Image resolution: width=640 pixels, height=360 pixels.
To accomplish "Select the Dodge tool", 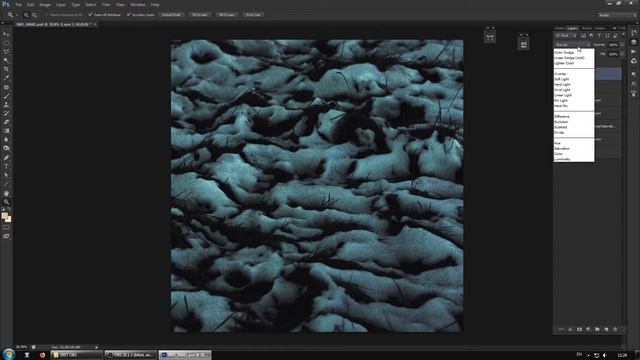I will point(6,148).
